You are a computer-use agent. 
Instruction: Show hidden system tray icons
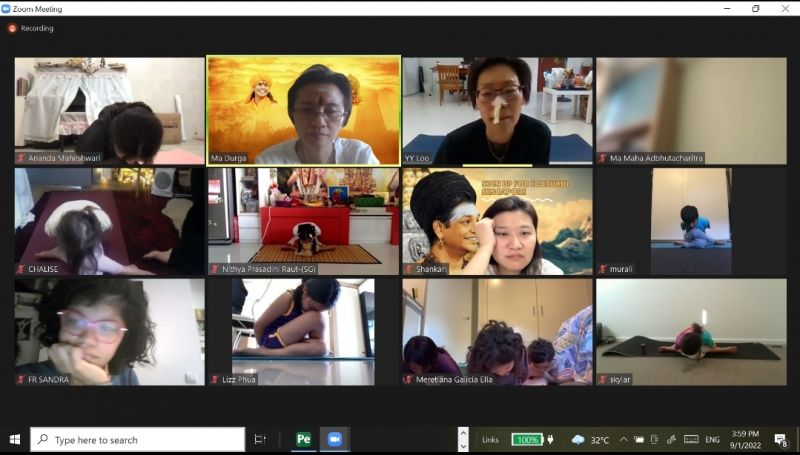(623, 440)
